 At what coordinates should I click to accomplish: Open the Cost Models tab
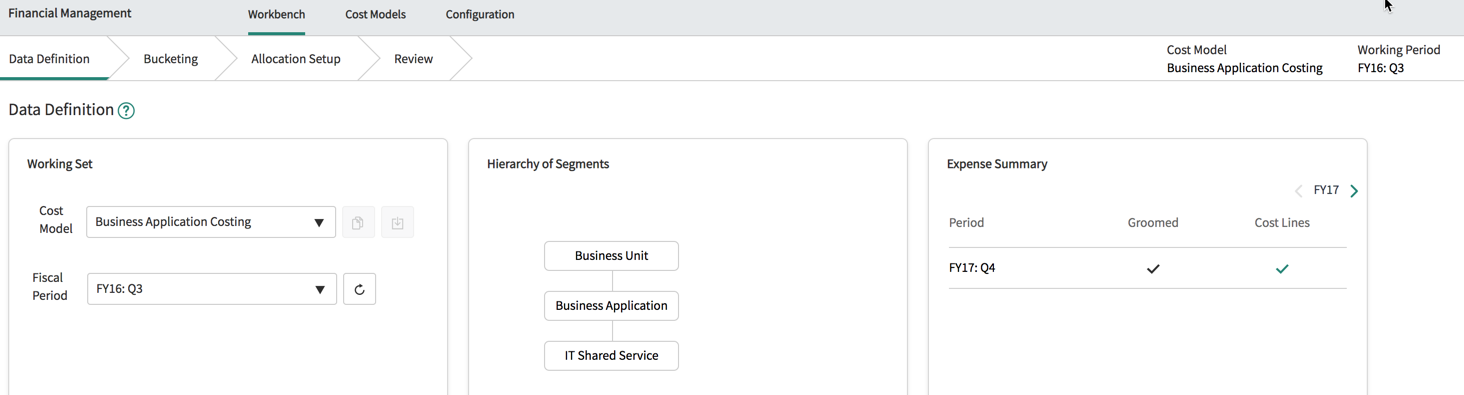coord(375,15)
